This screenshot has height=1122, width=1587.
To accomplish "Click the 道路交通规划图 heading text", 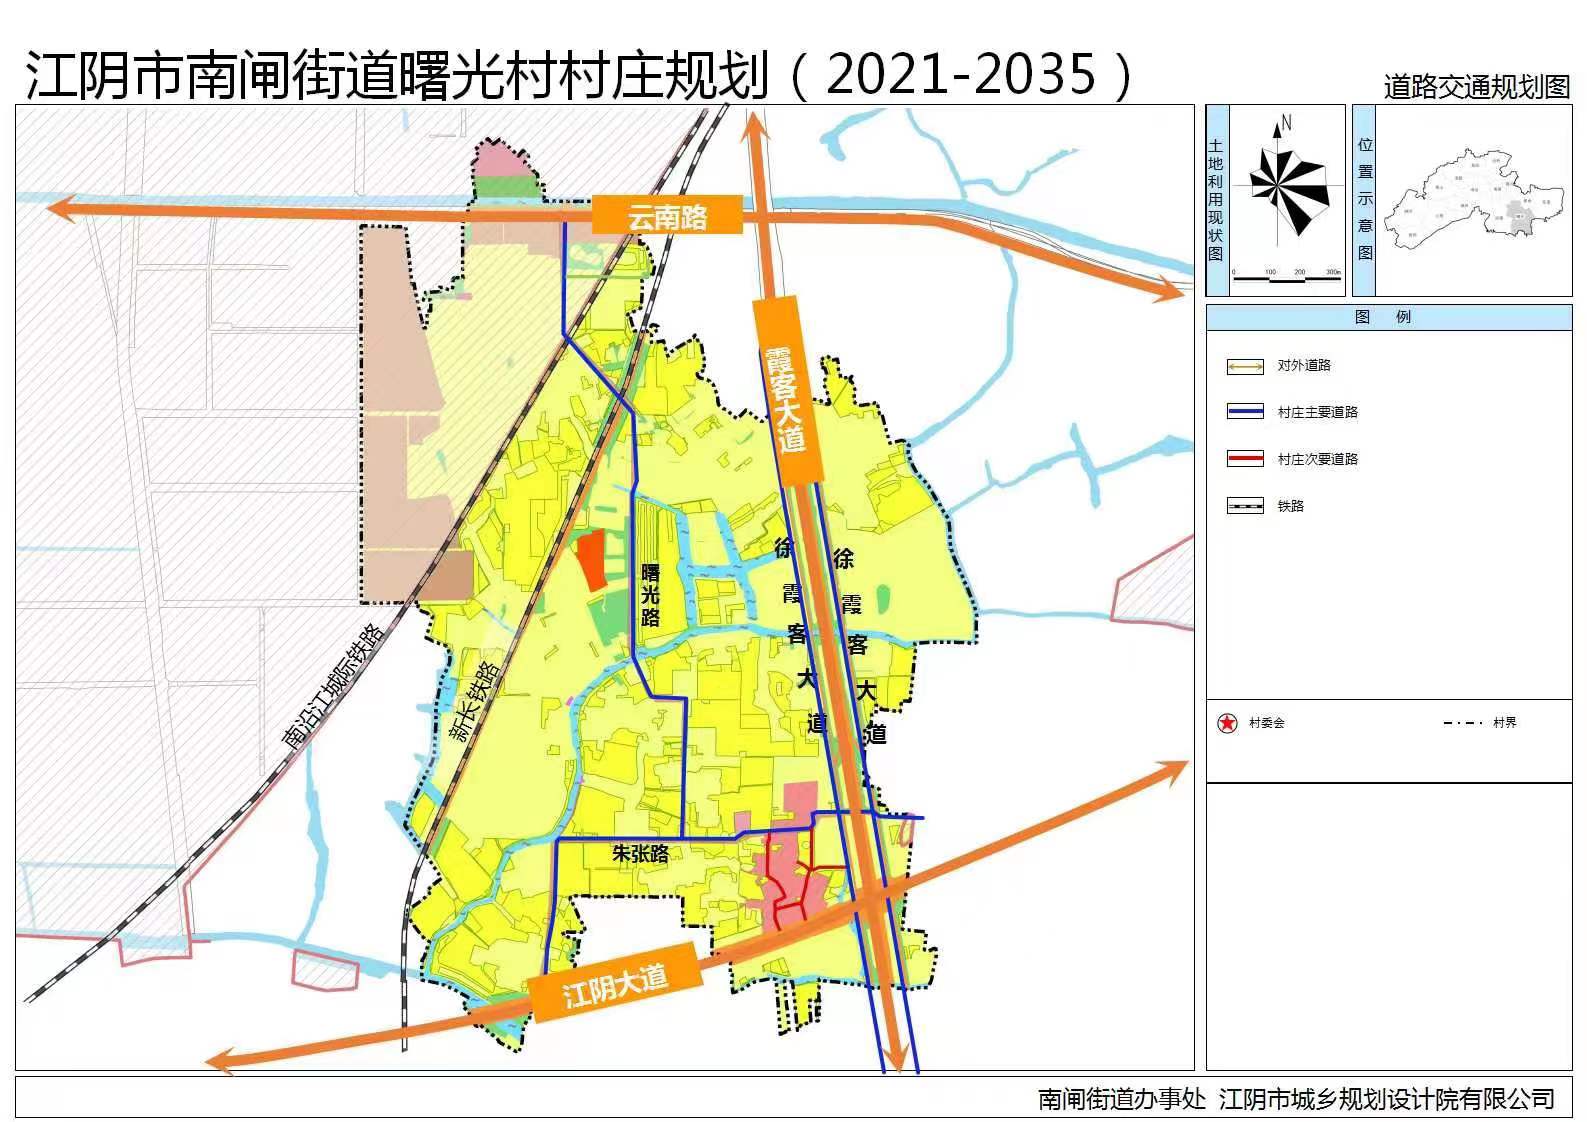I will 1476,87.
